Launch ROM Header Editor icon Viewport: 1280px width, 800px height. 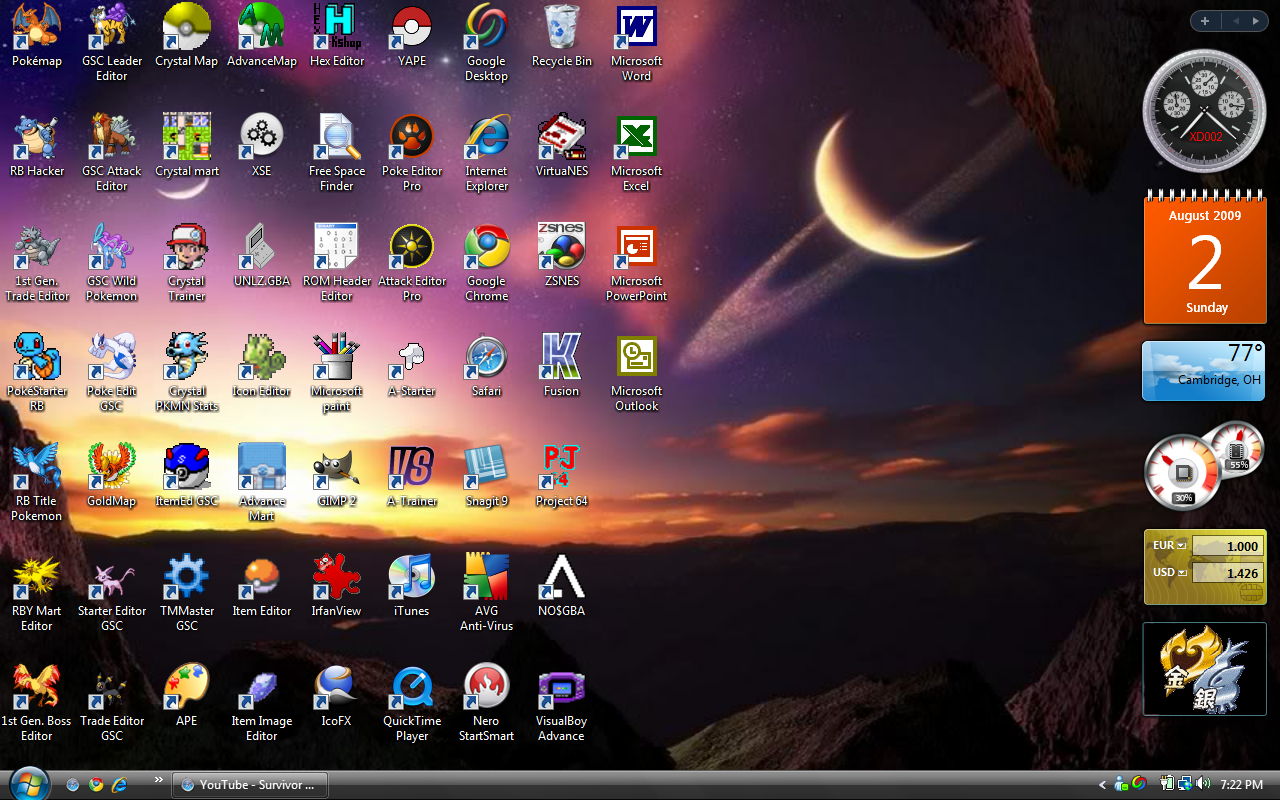click(337, 262)
